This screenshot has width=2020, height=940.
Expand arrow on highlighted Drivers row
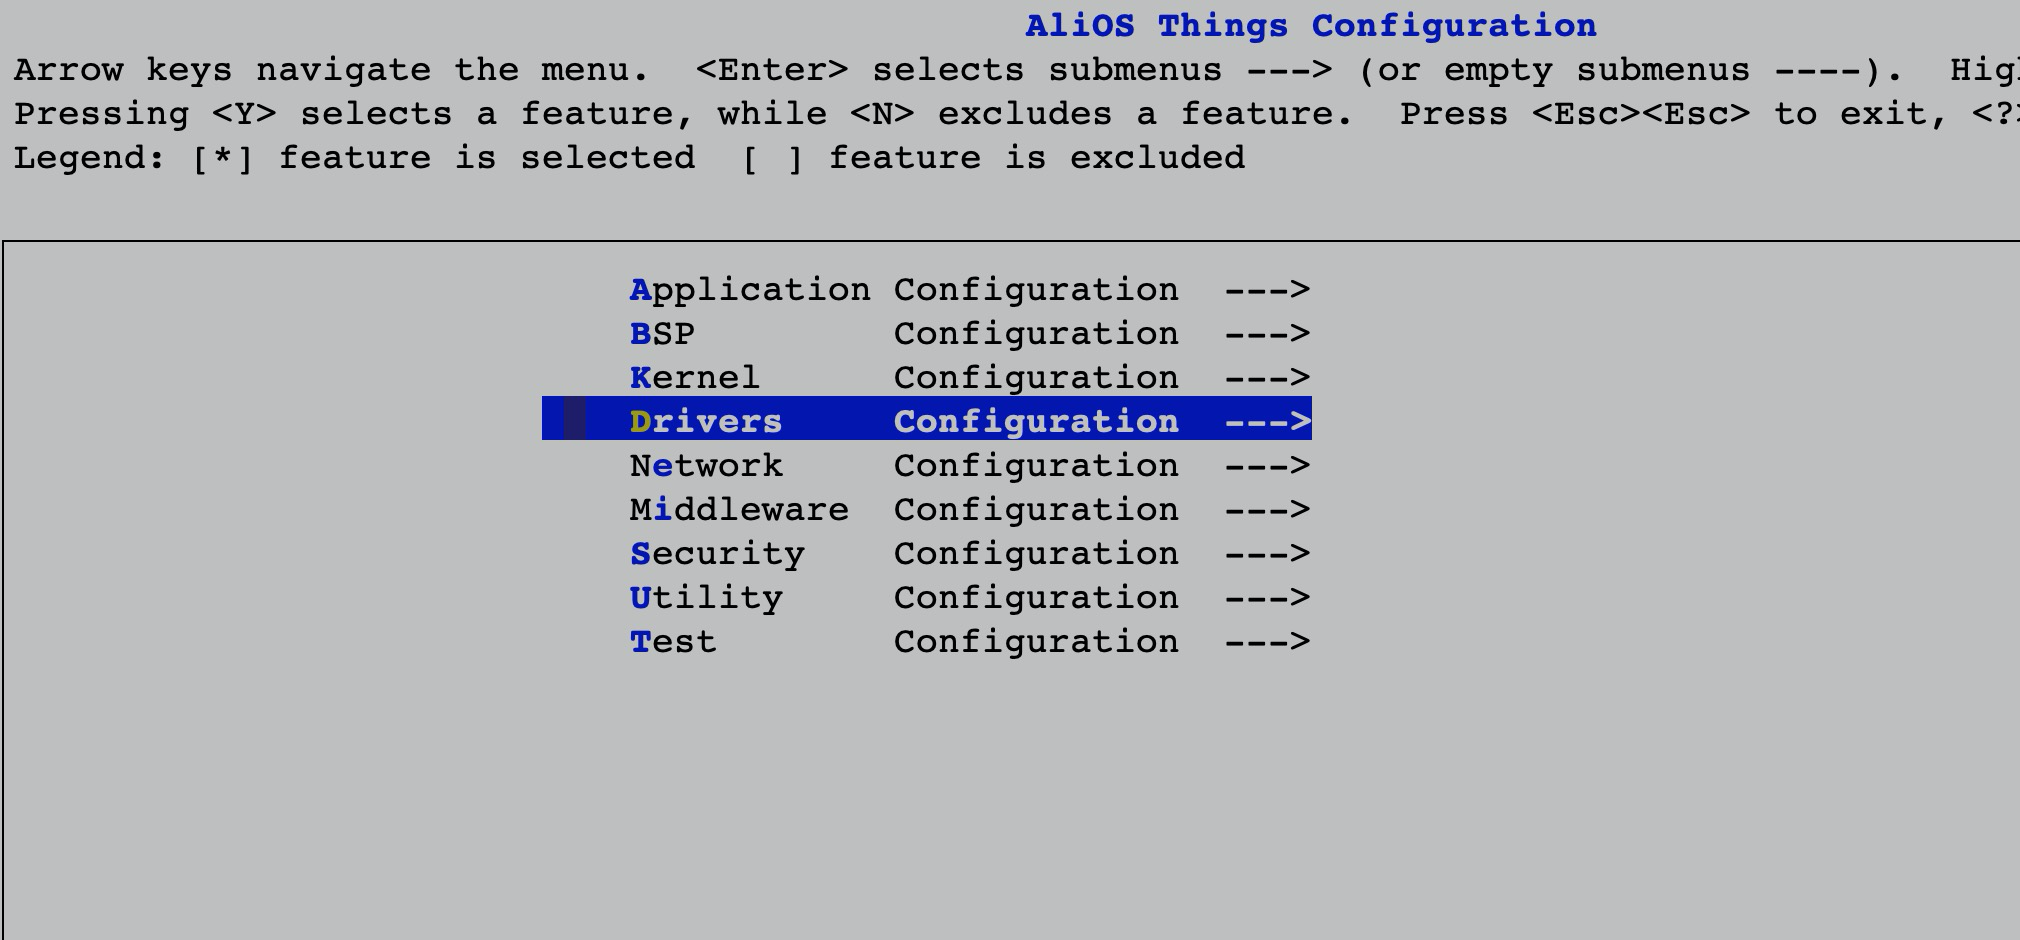pyautogui.click(x=1267, y=422)
